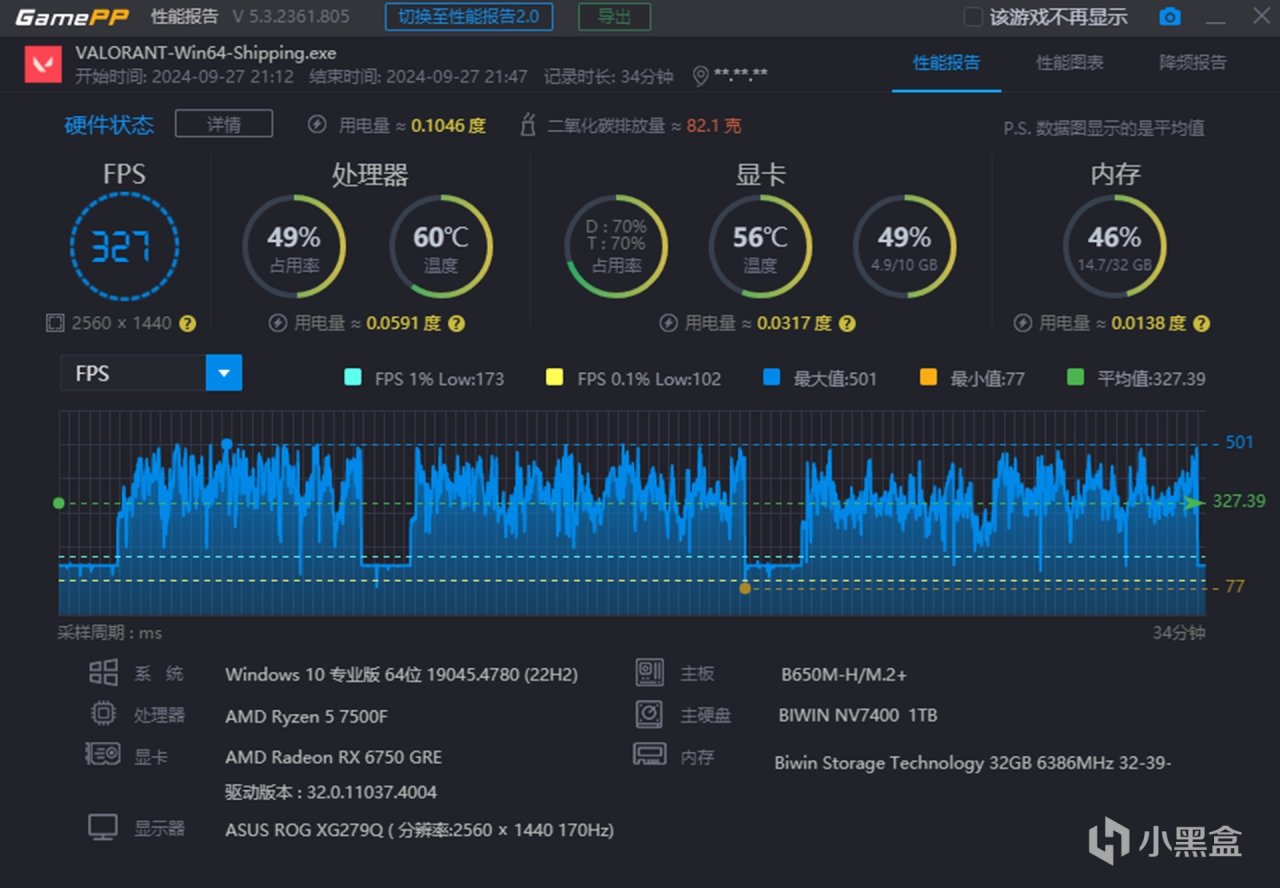Take a screenshot with the camera icon
Screen dimensions: 1280x888
click(x=1169, y=17)
